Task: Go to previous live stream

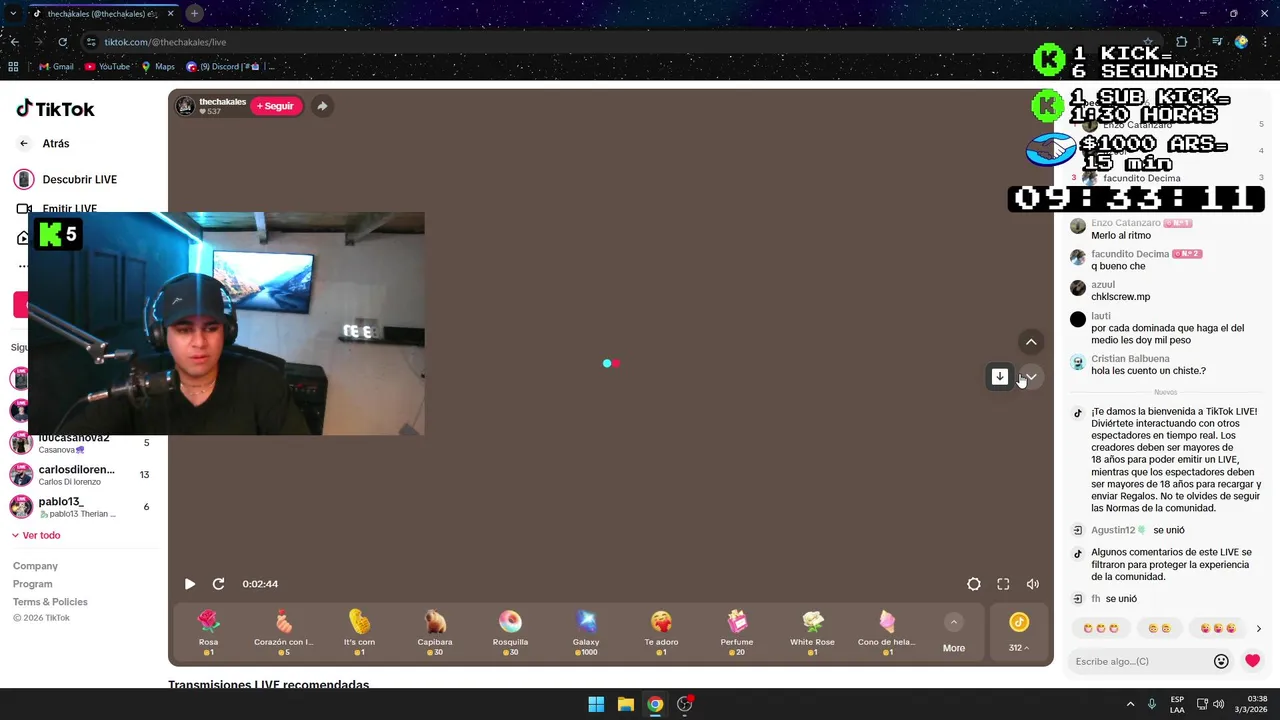Action: [x=1031, y=342]
